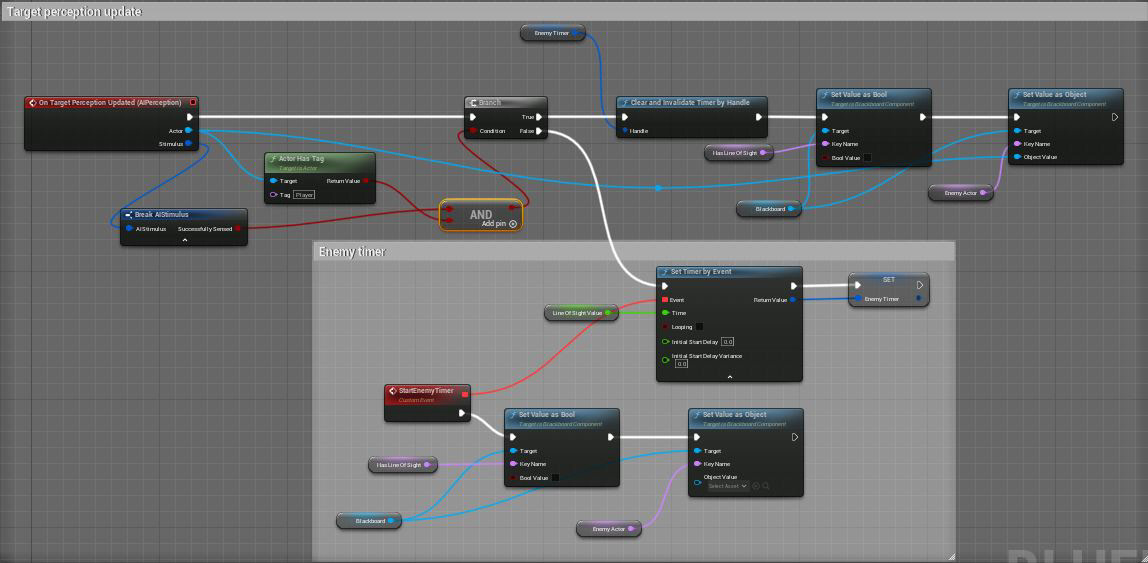
Task: Expand Break AIStimulus node's hidden pins arrow
Action: point(184,240)
